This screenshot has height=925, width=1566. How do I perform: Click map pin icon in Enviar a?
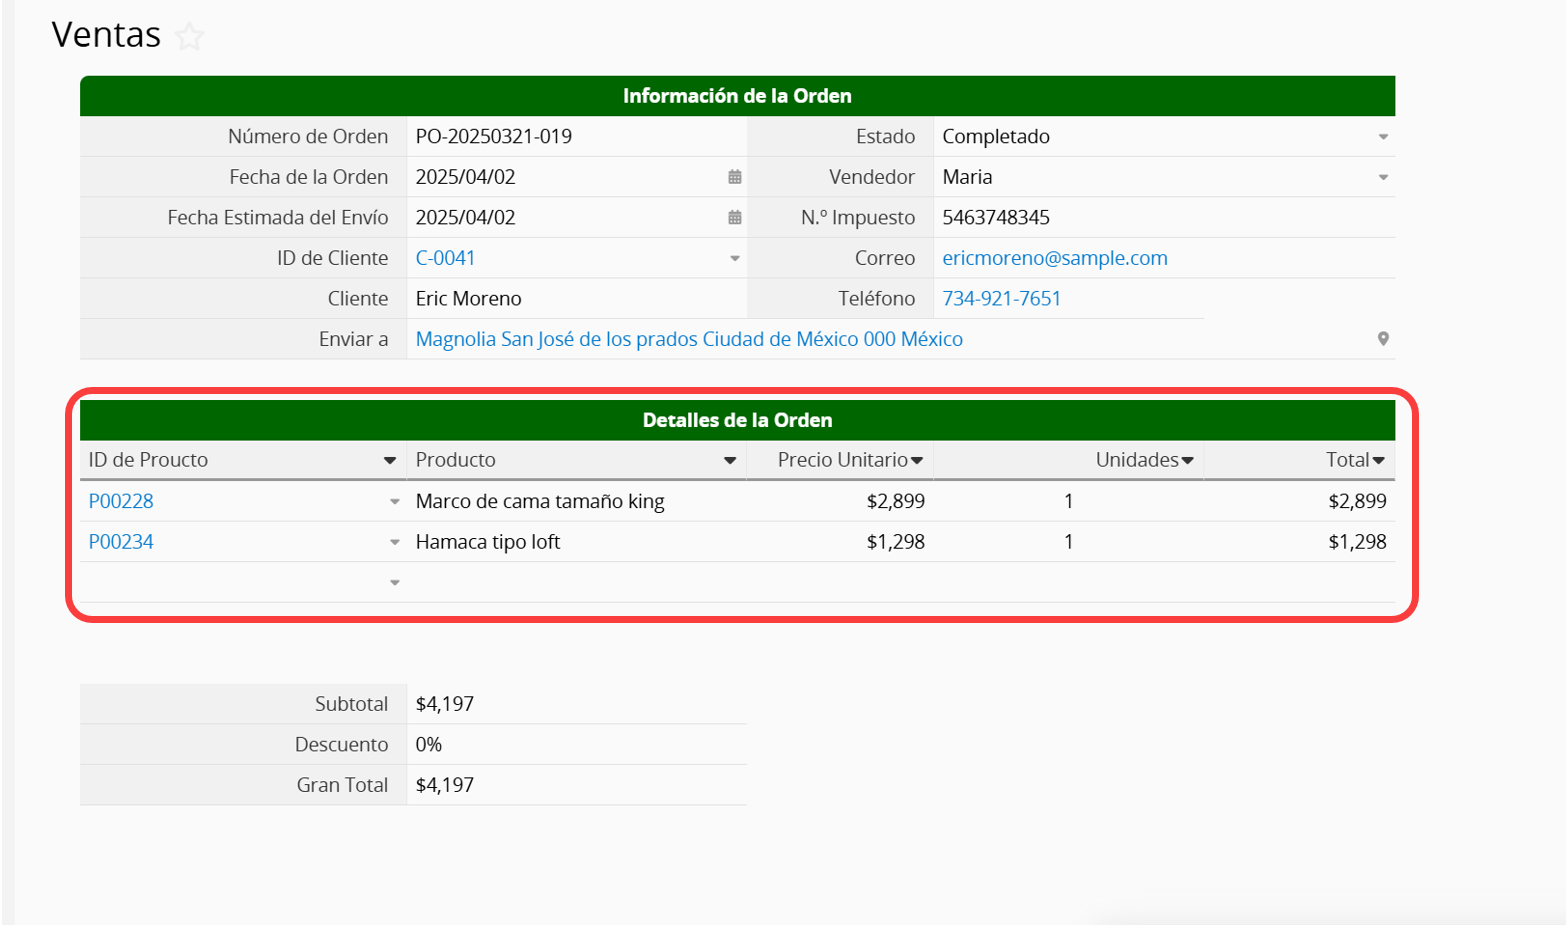coord(1382,339)
